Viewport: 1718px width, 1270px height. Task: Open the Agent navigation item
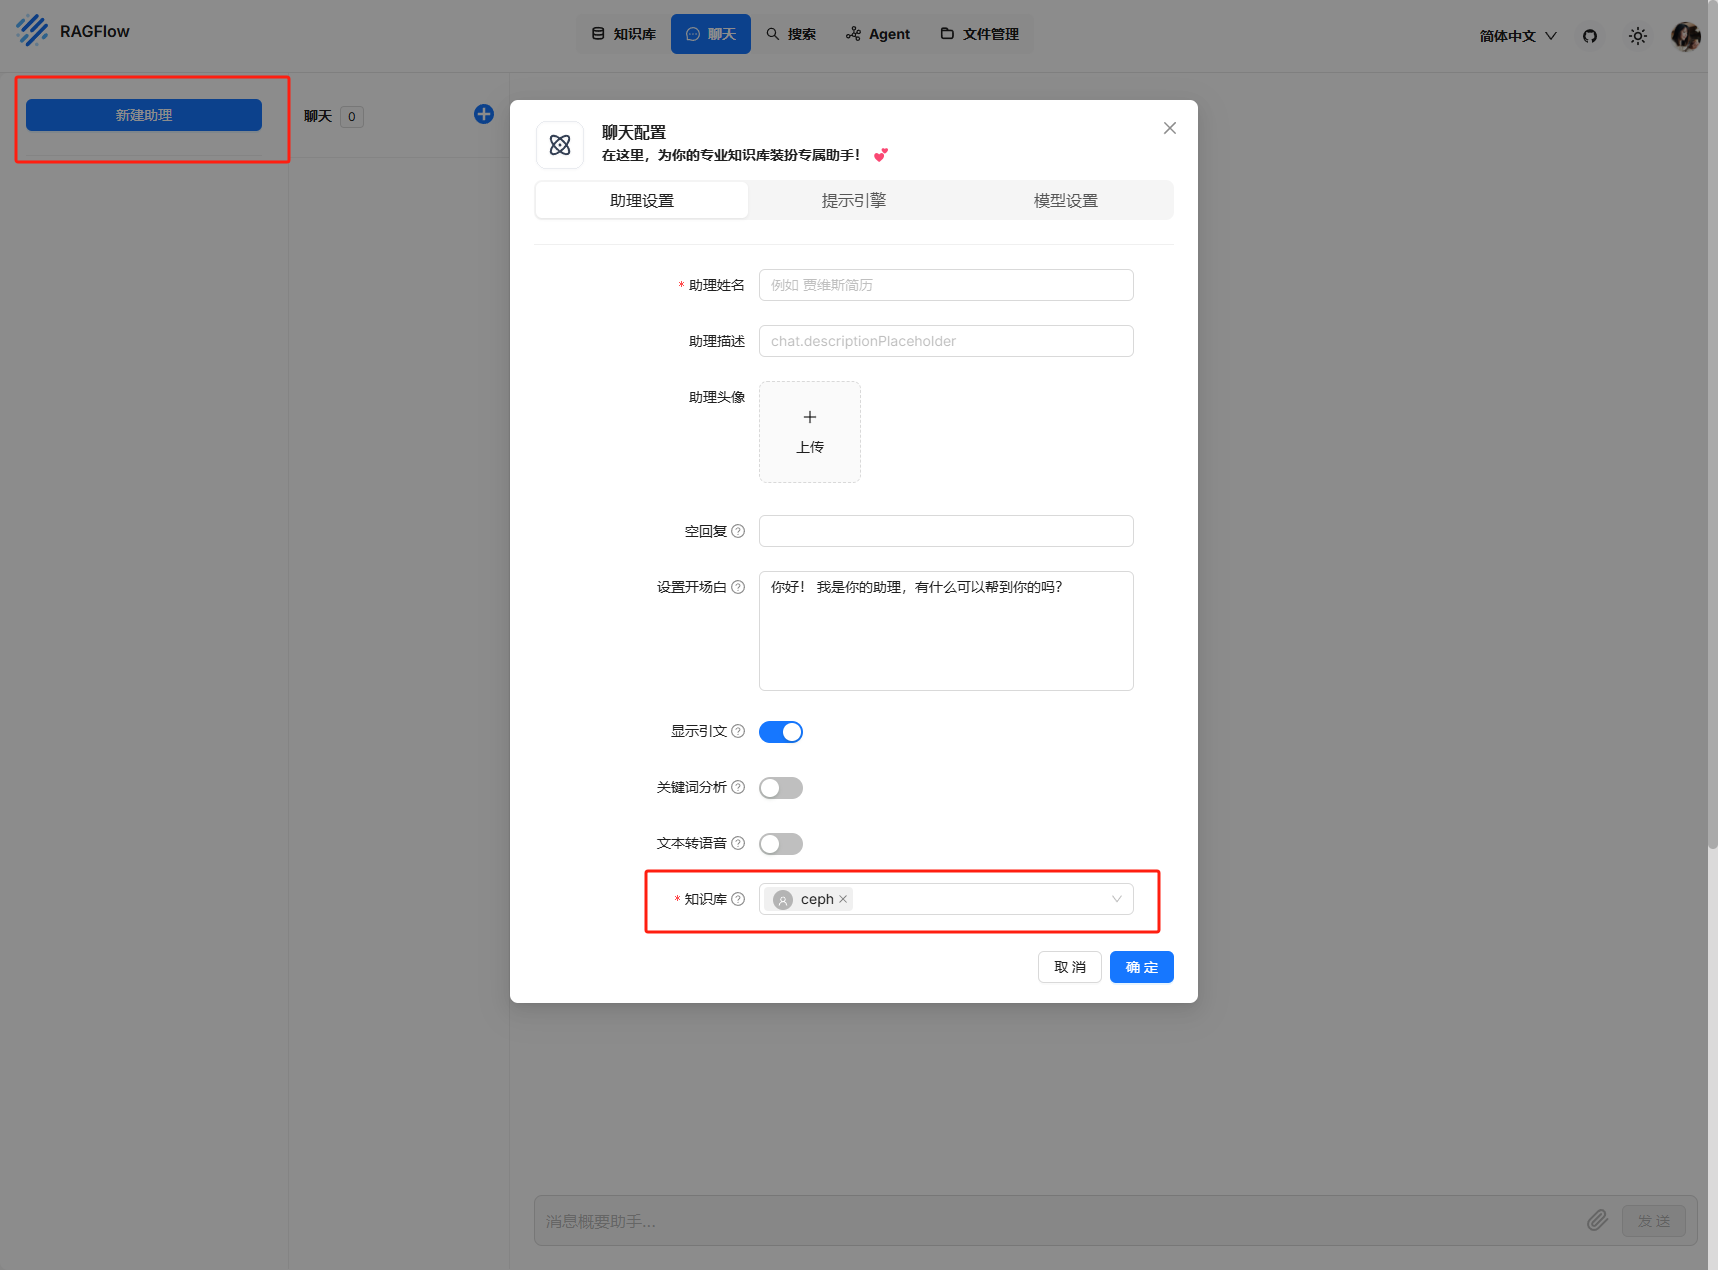878,34
